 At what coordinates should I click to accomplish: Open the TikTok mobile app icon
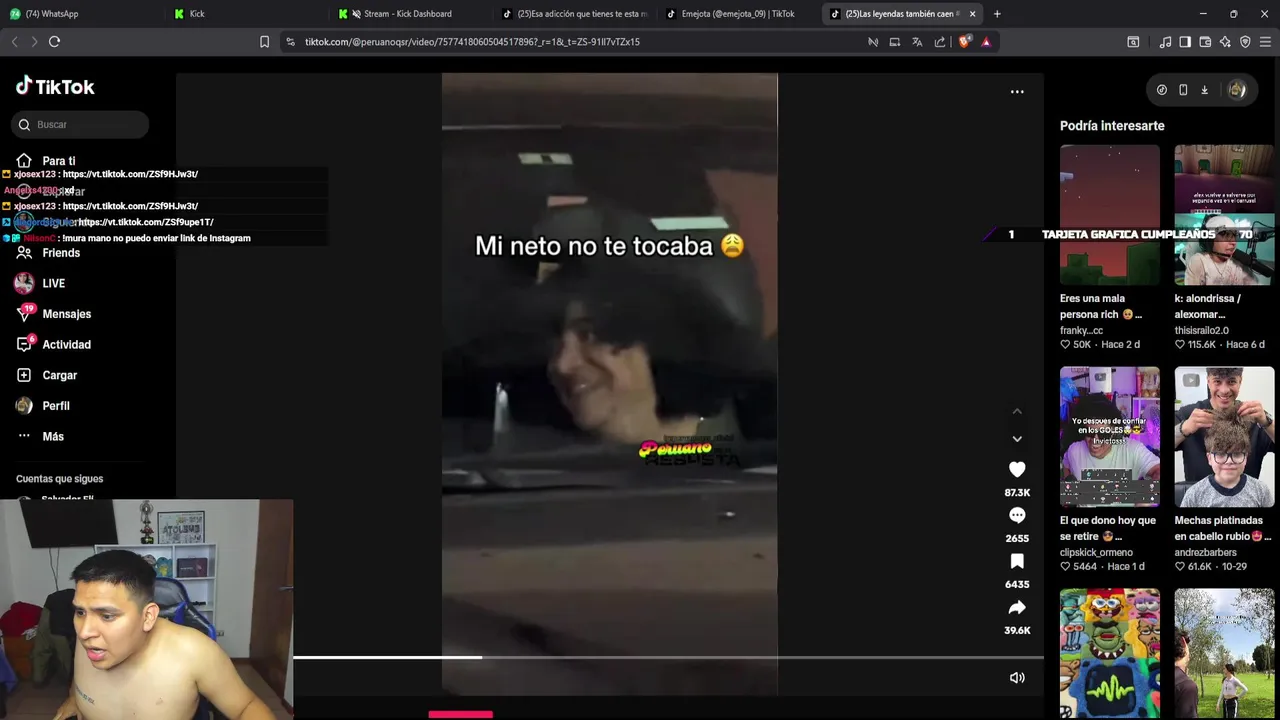(1183, 90)
